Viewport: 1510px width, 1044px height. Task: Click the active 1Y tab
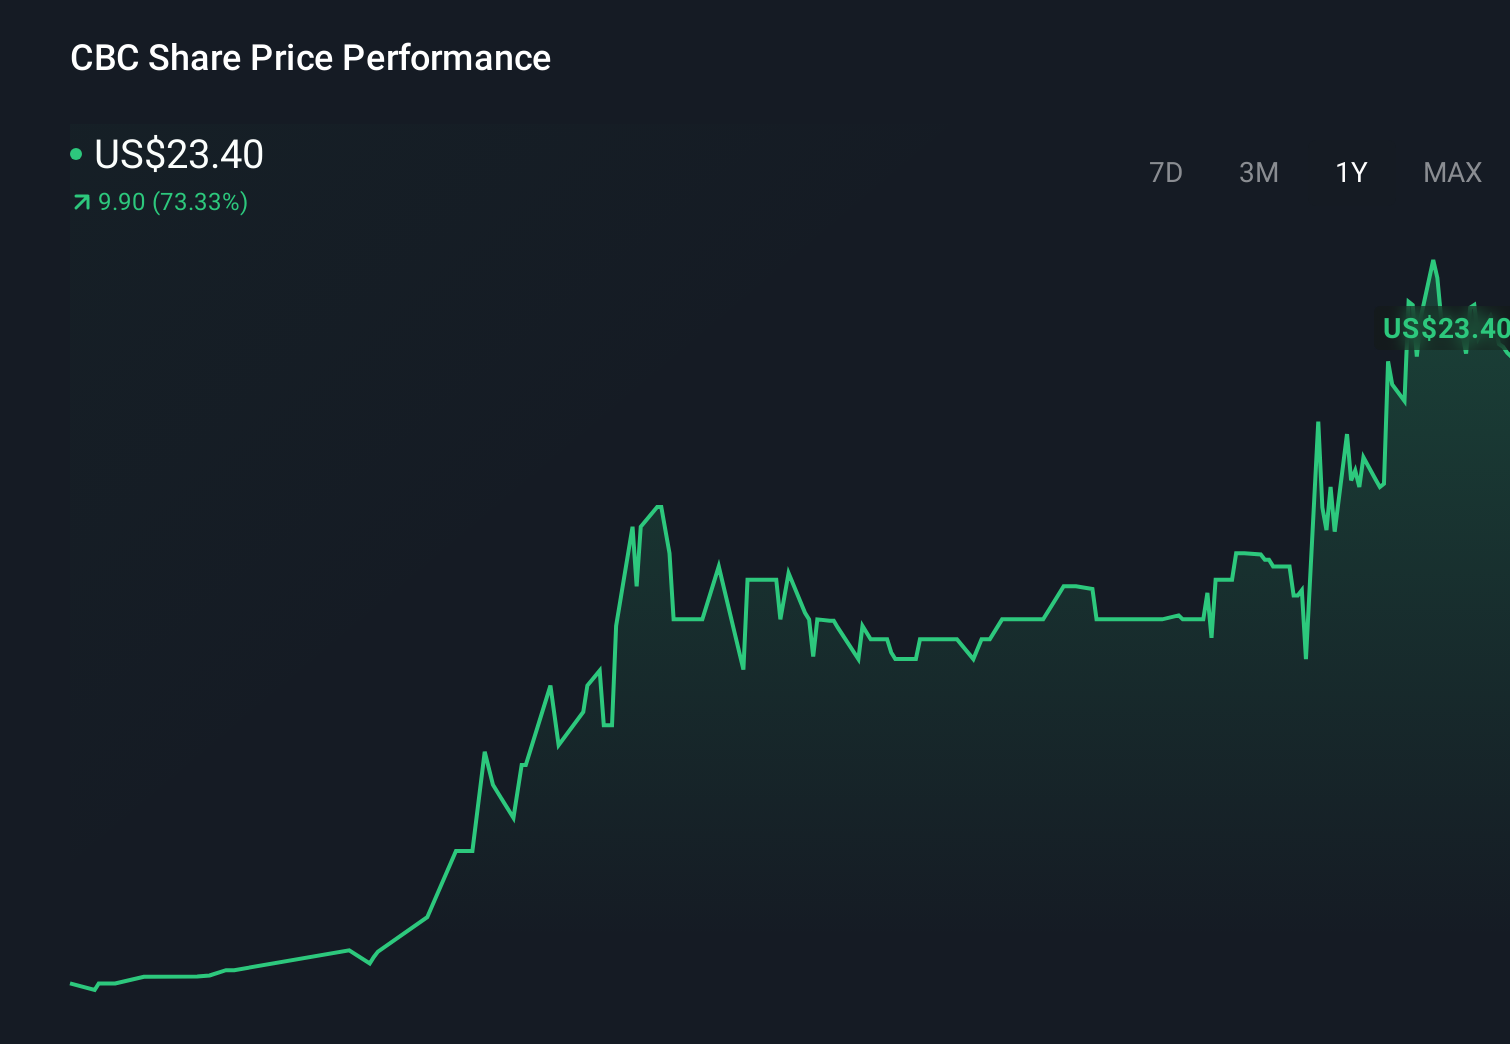coord(1350,172)
